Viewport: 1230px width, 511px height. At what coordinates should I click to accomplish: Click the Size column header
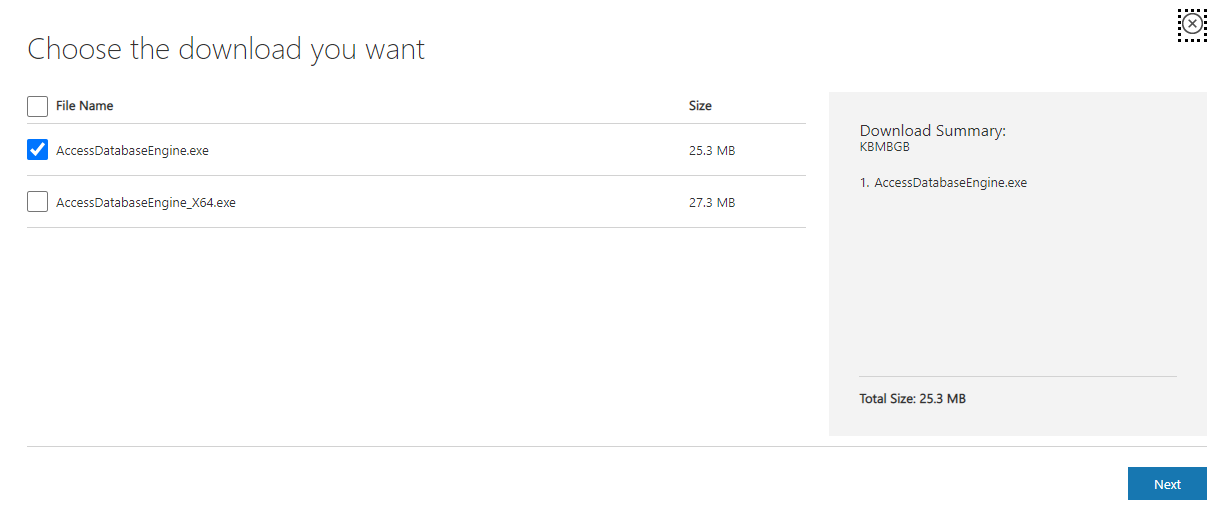(x=700, y=106)
